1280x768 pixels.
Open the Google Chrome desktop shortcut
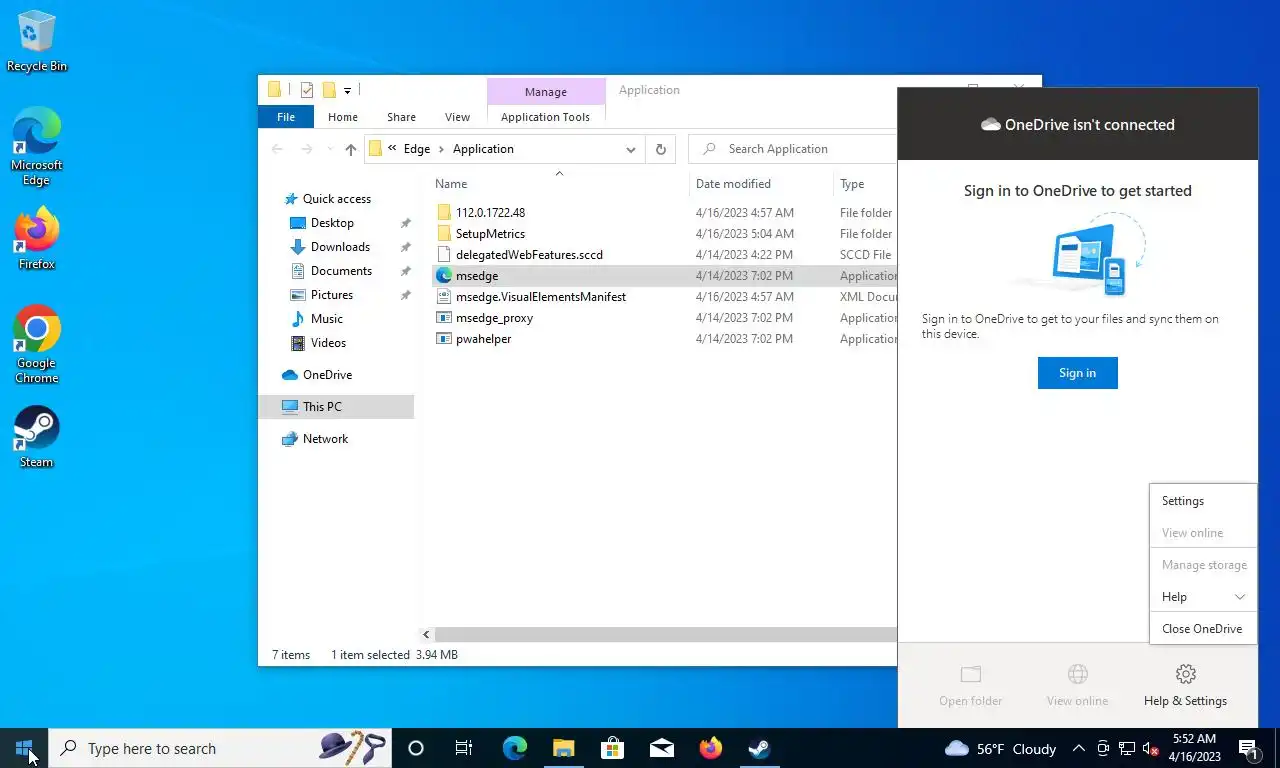pos(37,344)
